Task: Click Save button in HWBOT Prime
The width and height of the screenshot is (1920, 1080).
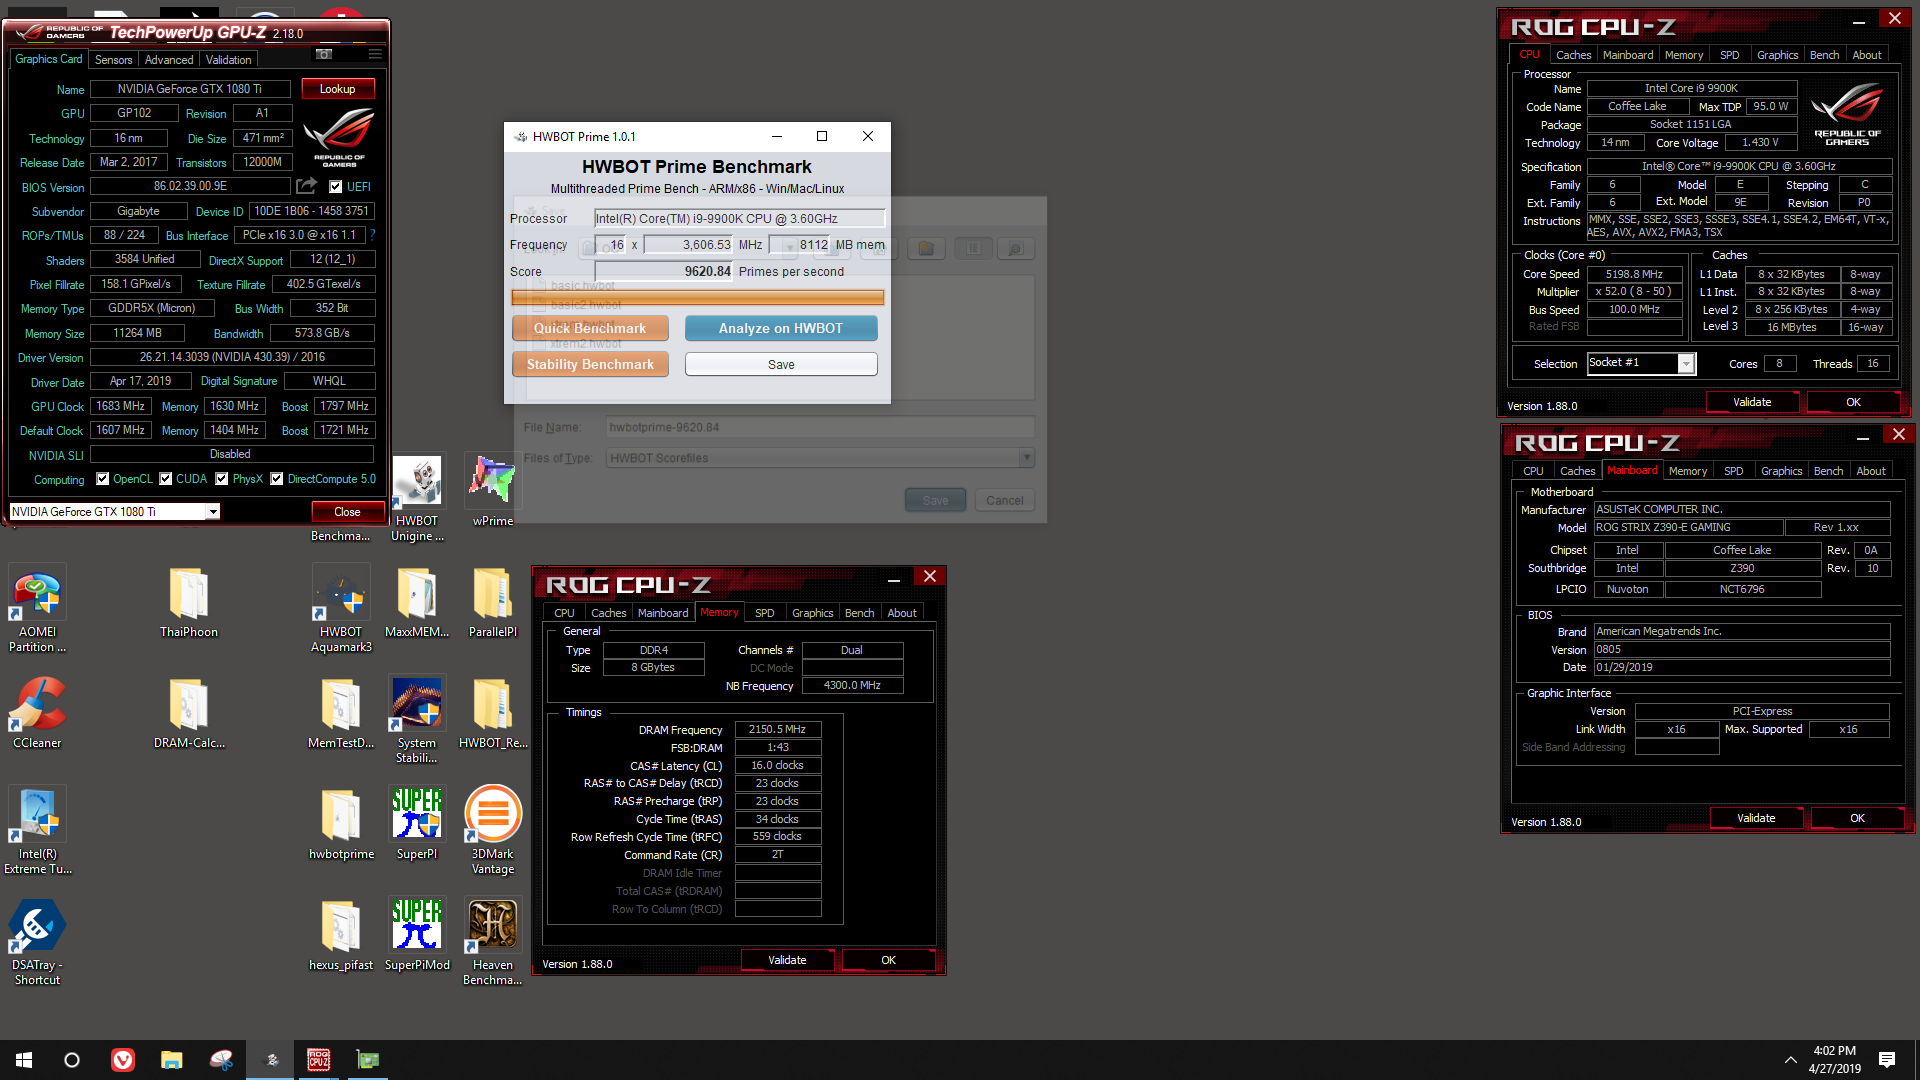Action: [781, 364]
